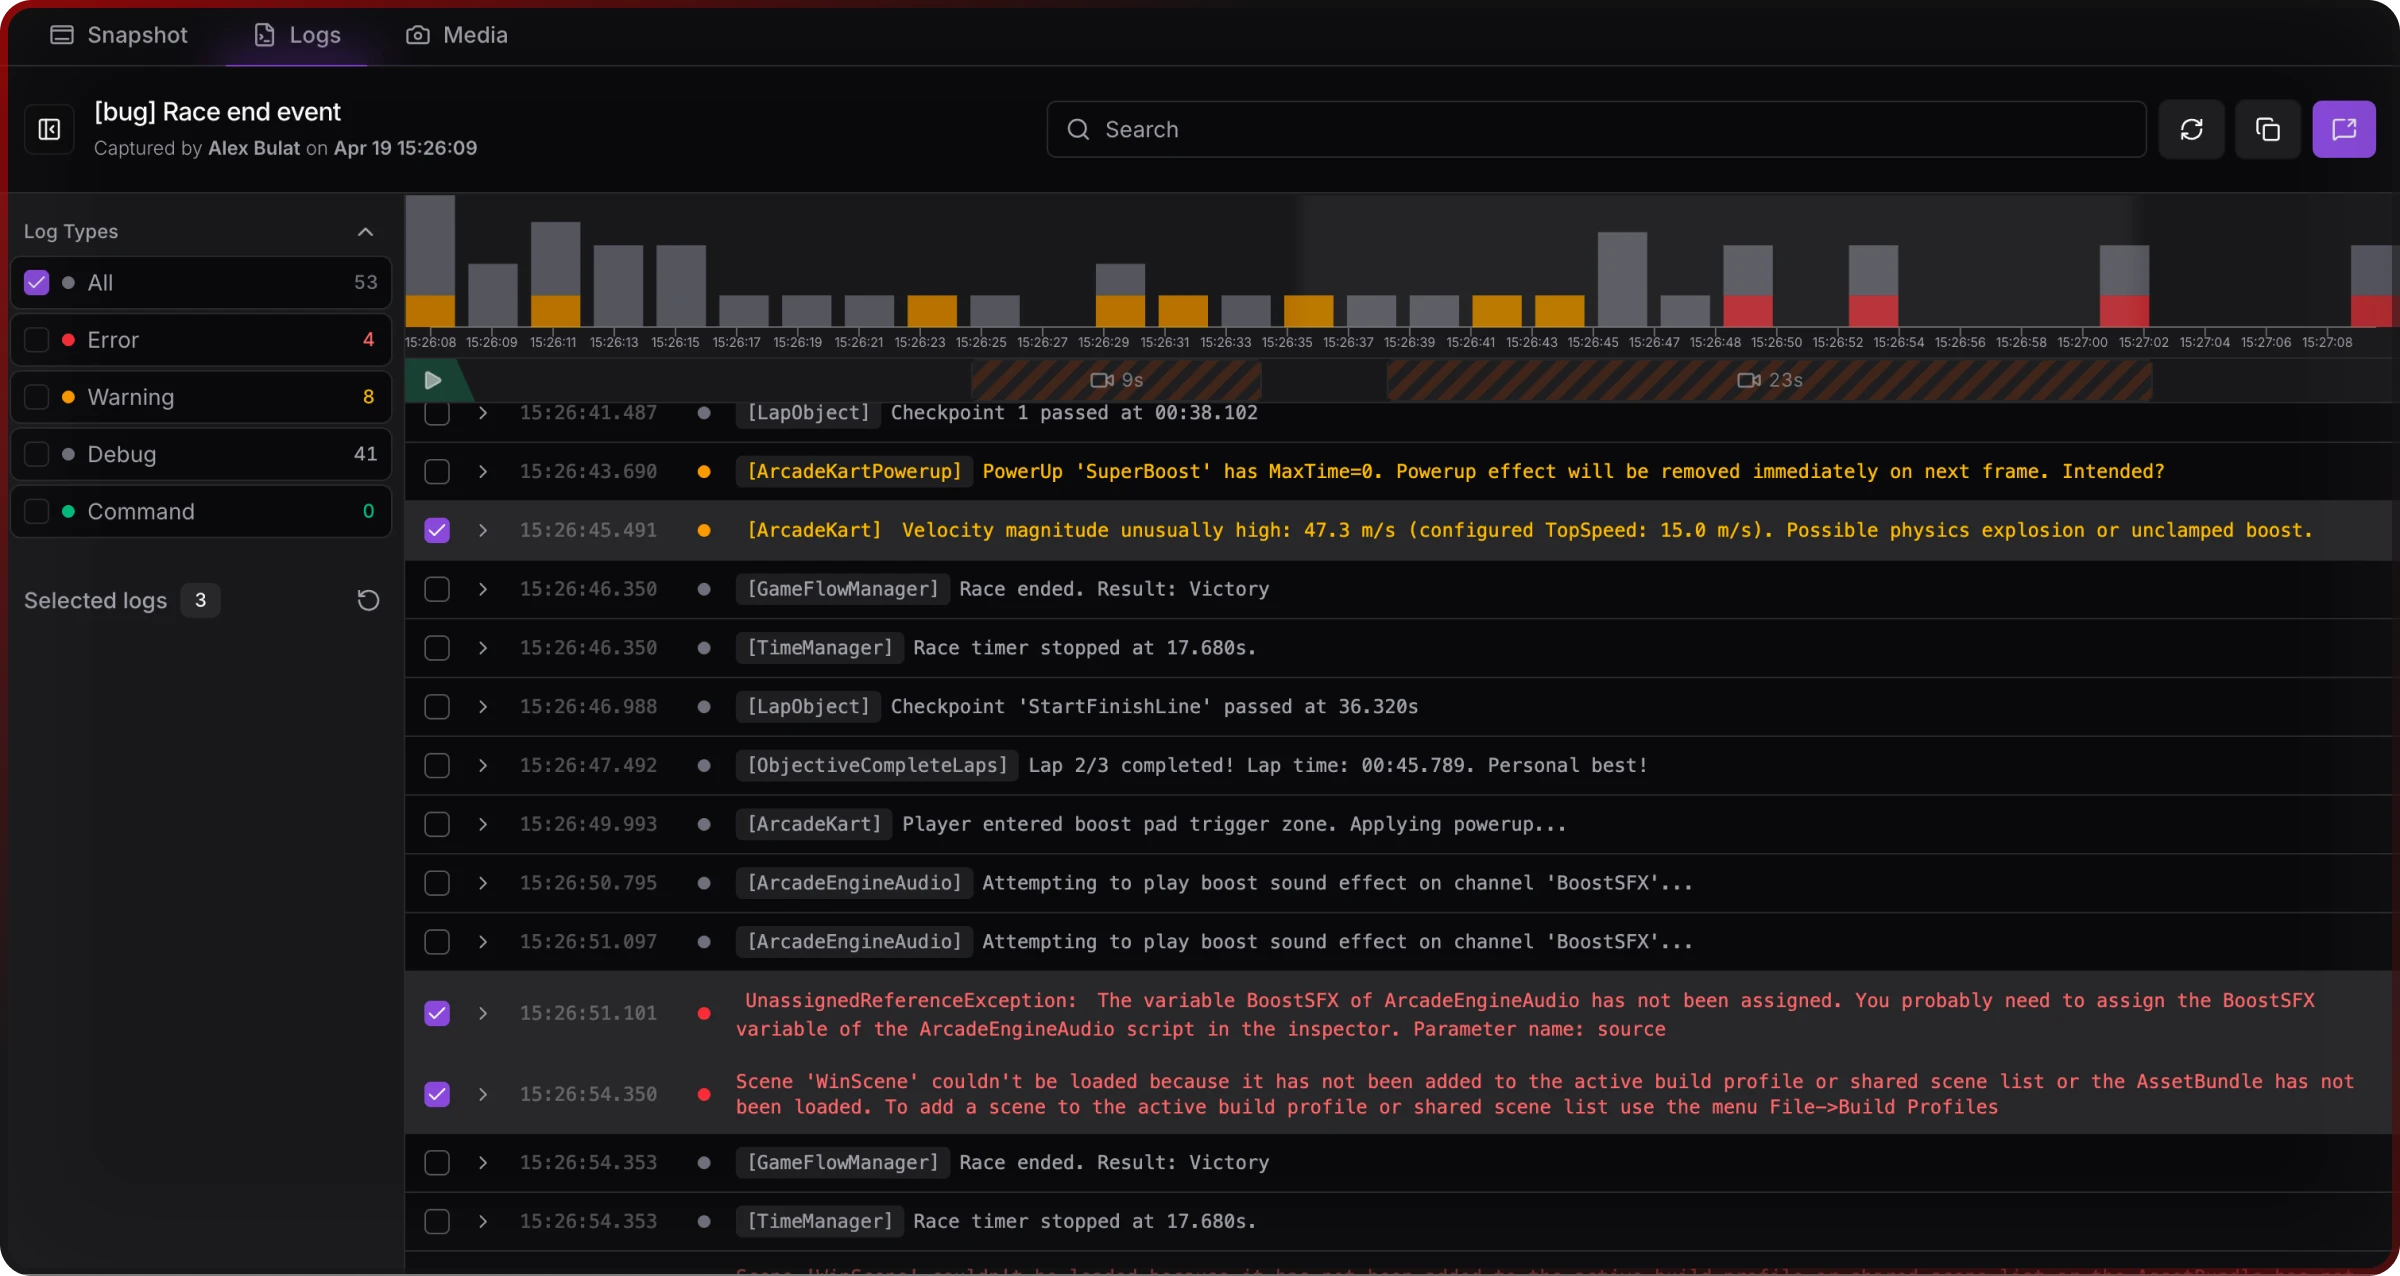This screenshot has width=2400, height=1276.
Task: Click the purple share export icon
Action: coord(2343,129)
